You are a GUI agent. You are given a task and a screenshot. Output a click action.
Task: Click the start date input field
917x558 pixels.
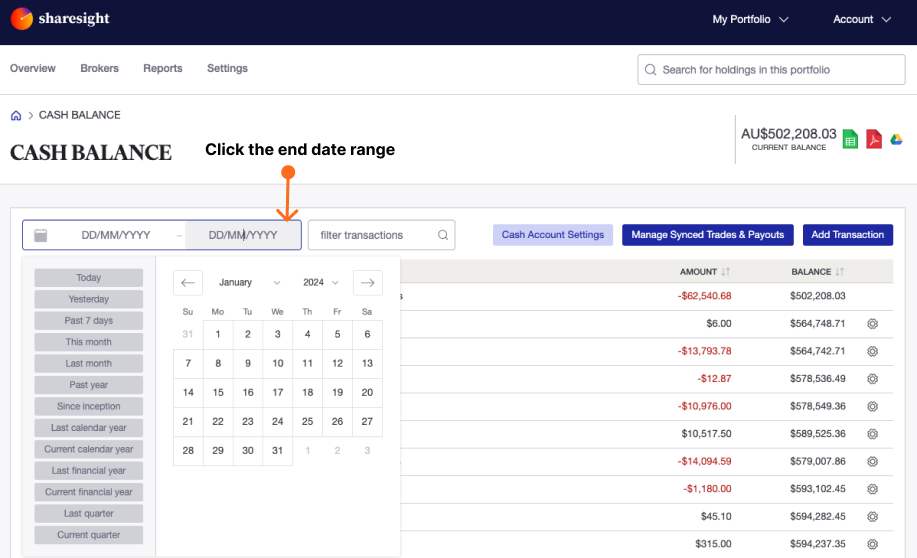coord(116,235)
